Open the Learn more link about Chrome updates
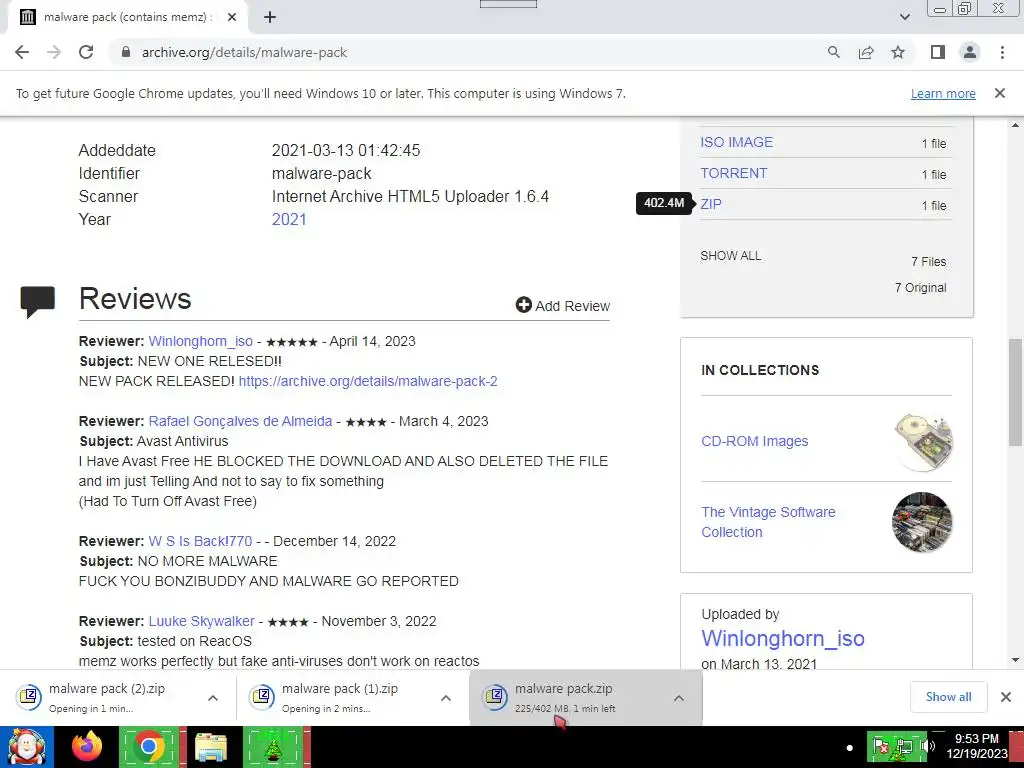Screen dimensions: 1024x768 (943, 93)
